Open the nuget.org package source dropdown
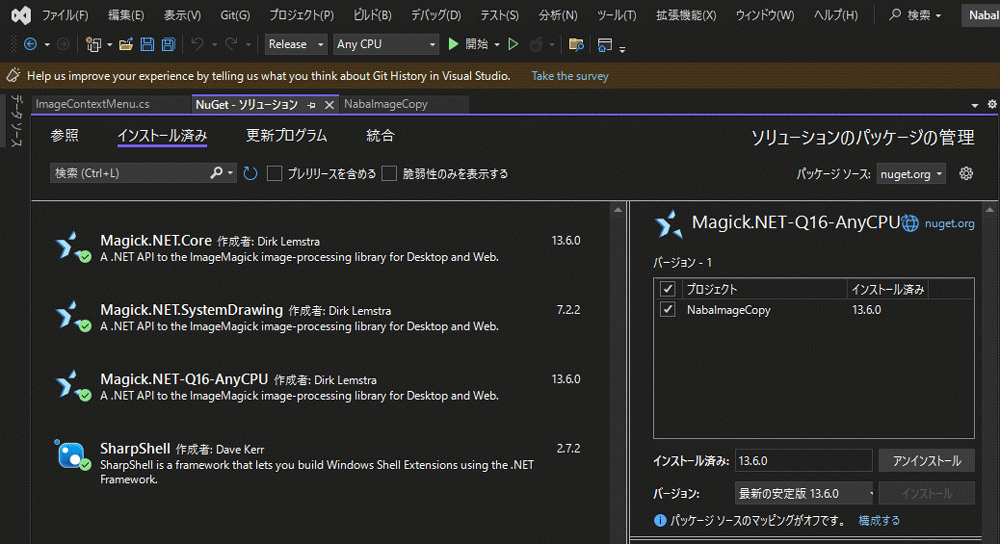This screenshot has width=1000, height=544. tap(911, 174)
